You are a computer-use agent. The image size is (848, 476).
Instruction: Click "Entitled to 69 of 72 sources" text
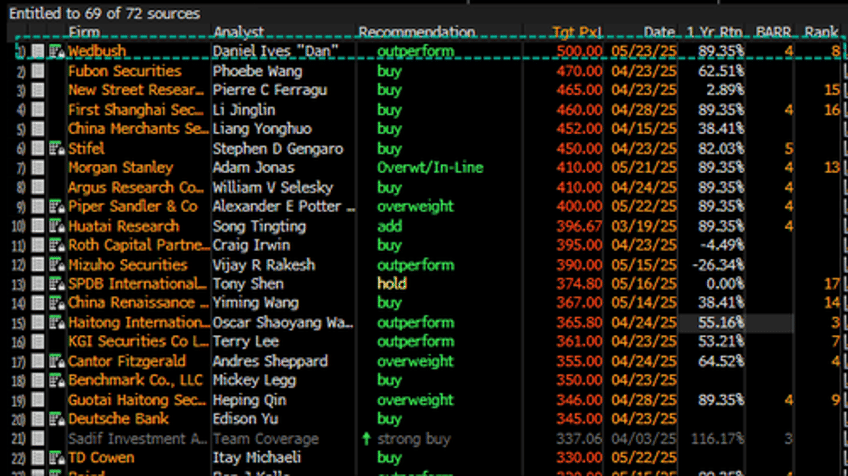(104, 13)
